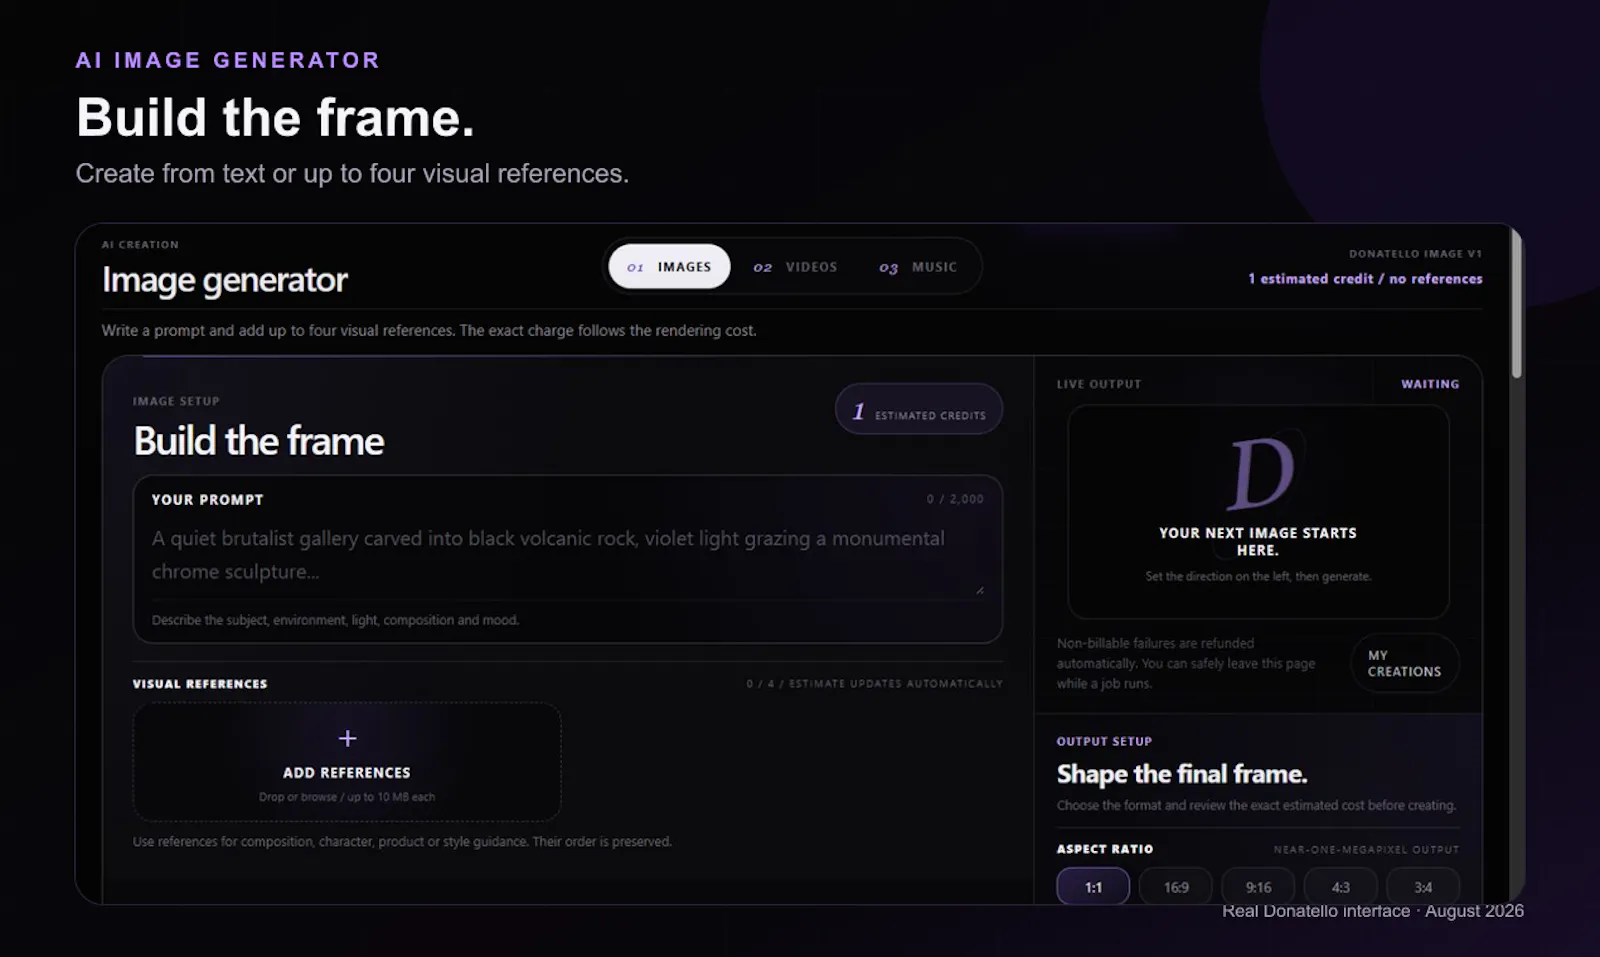Select the 9:16 aspect ratio

tap(1258, 887)
